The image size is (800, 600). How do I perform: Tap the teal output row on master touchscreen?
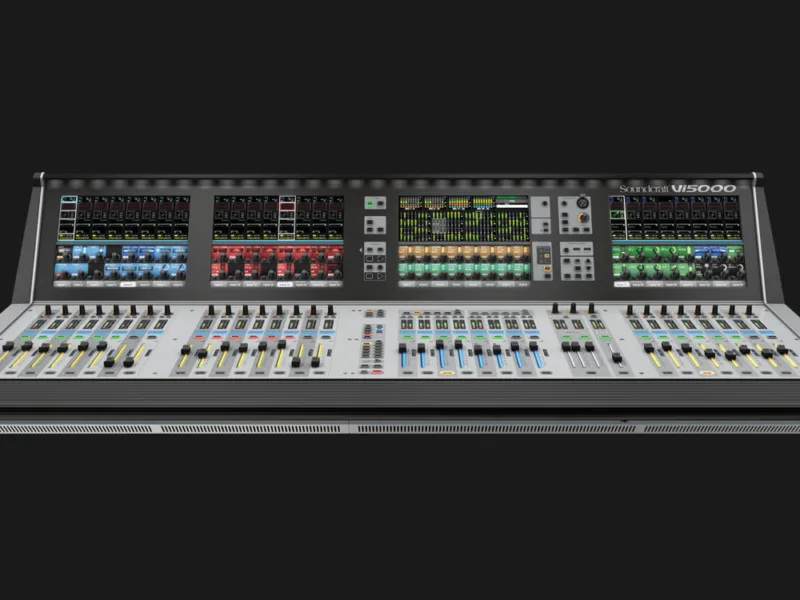464,269
